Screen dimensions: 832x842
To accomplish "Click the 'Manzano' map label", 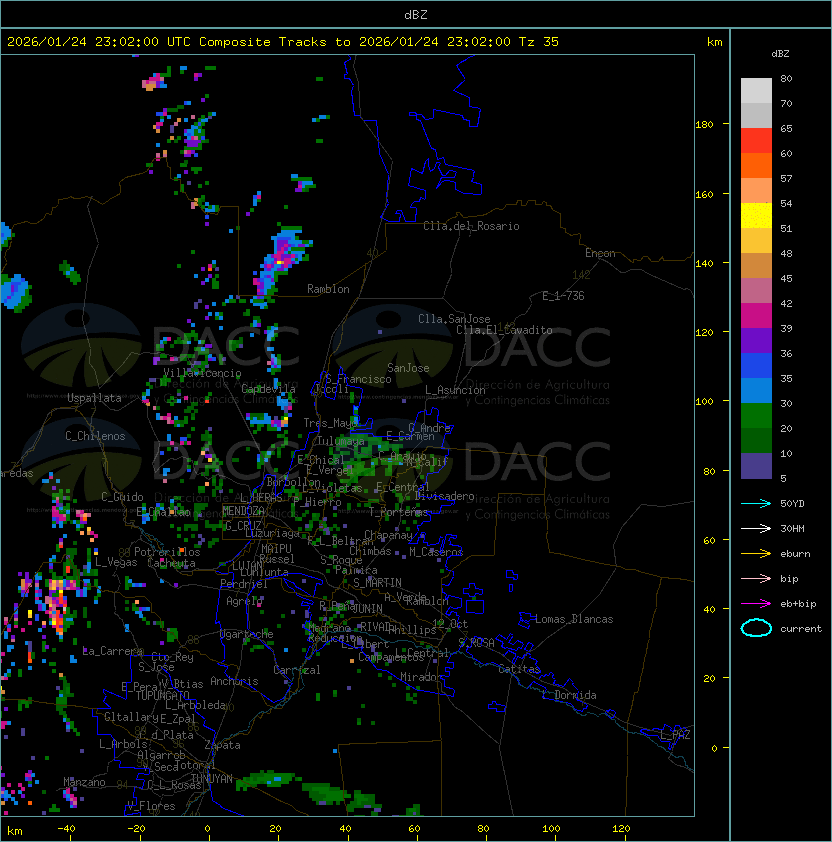I will click(84, 782).
